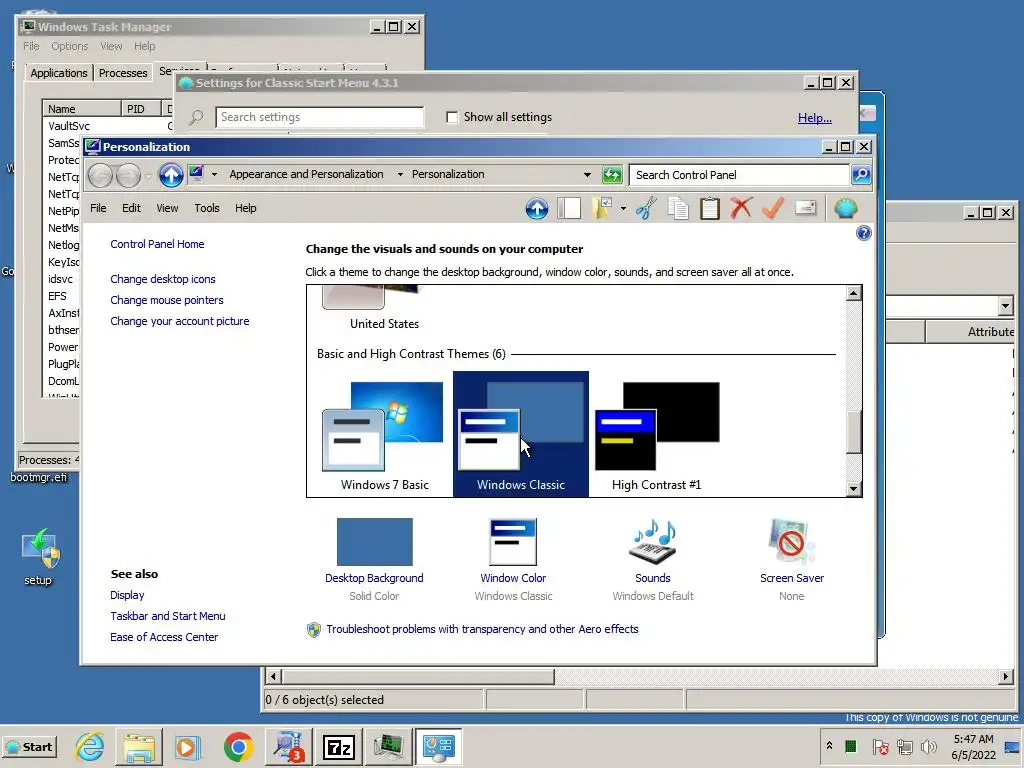The width and height of the screenshot is (1024, 768).
Task: Open Windows Media Player from taskbar
Action: pyautogui.click(x=188, y=746)
